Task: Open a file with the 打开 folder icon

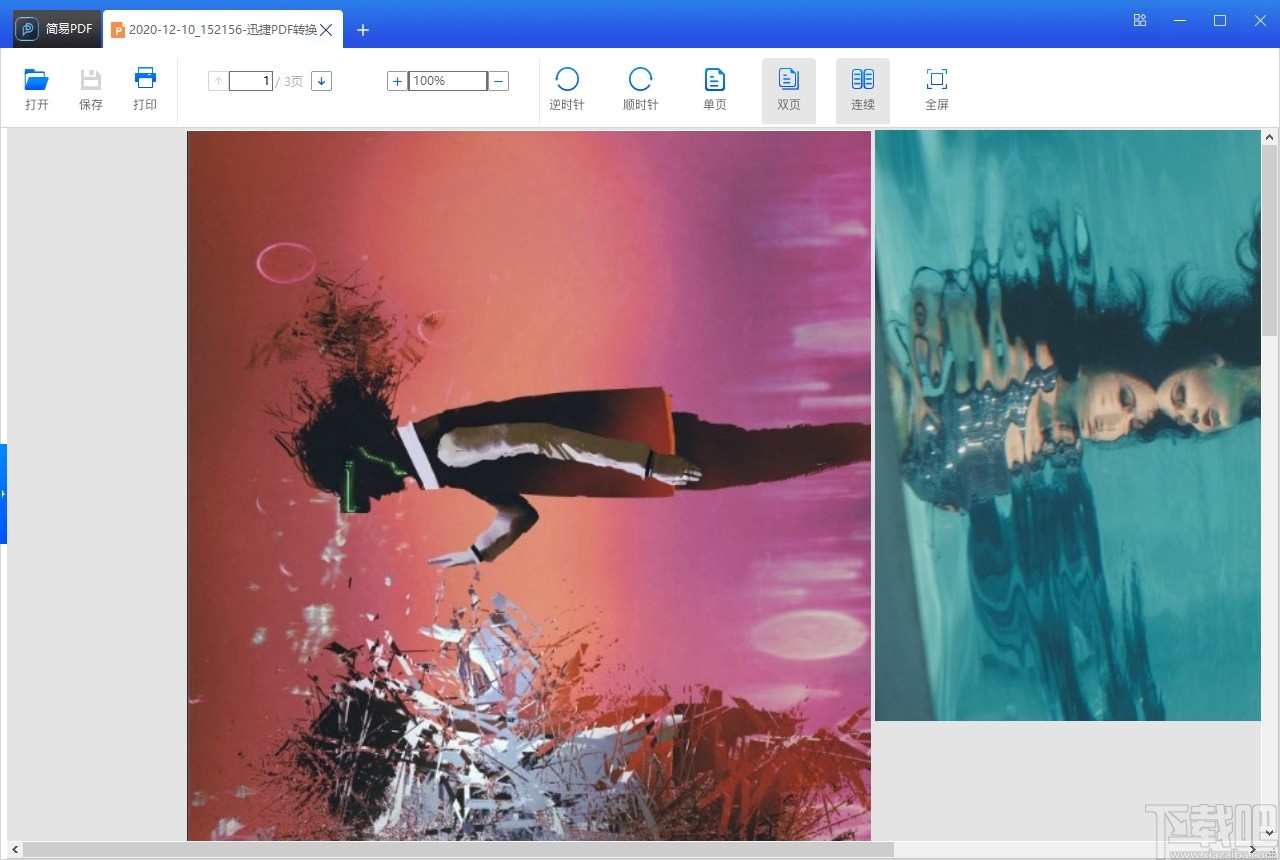Action: [x=37, y=89]
